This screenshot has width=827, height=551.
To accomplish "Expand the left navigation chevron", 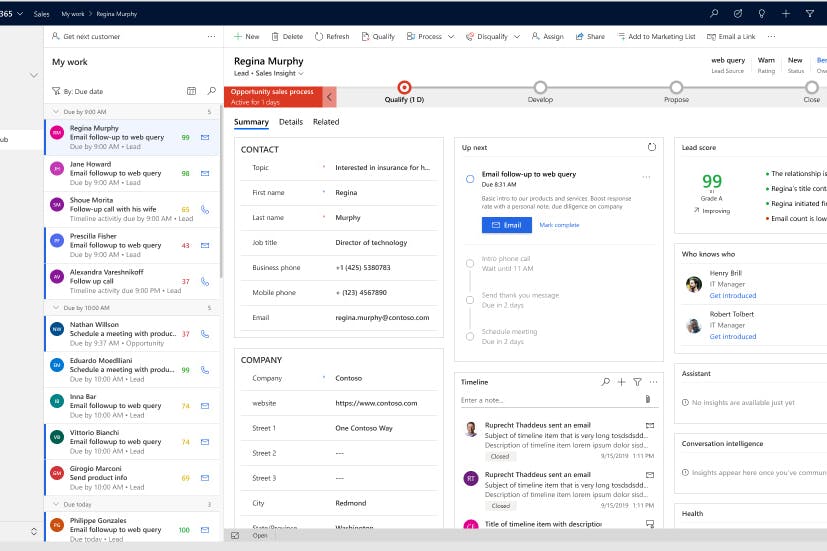I will point(34,75).
